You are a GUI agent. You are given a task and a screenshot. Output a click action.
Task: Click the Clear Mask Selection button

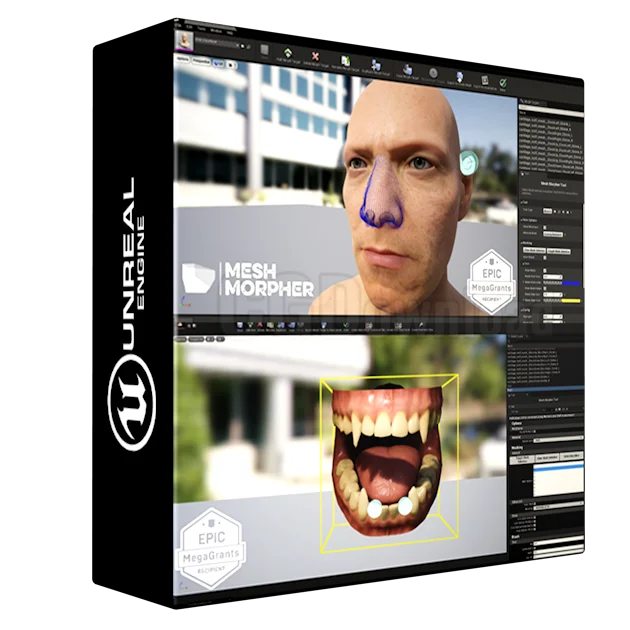coord(534,250)
